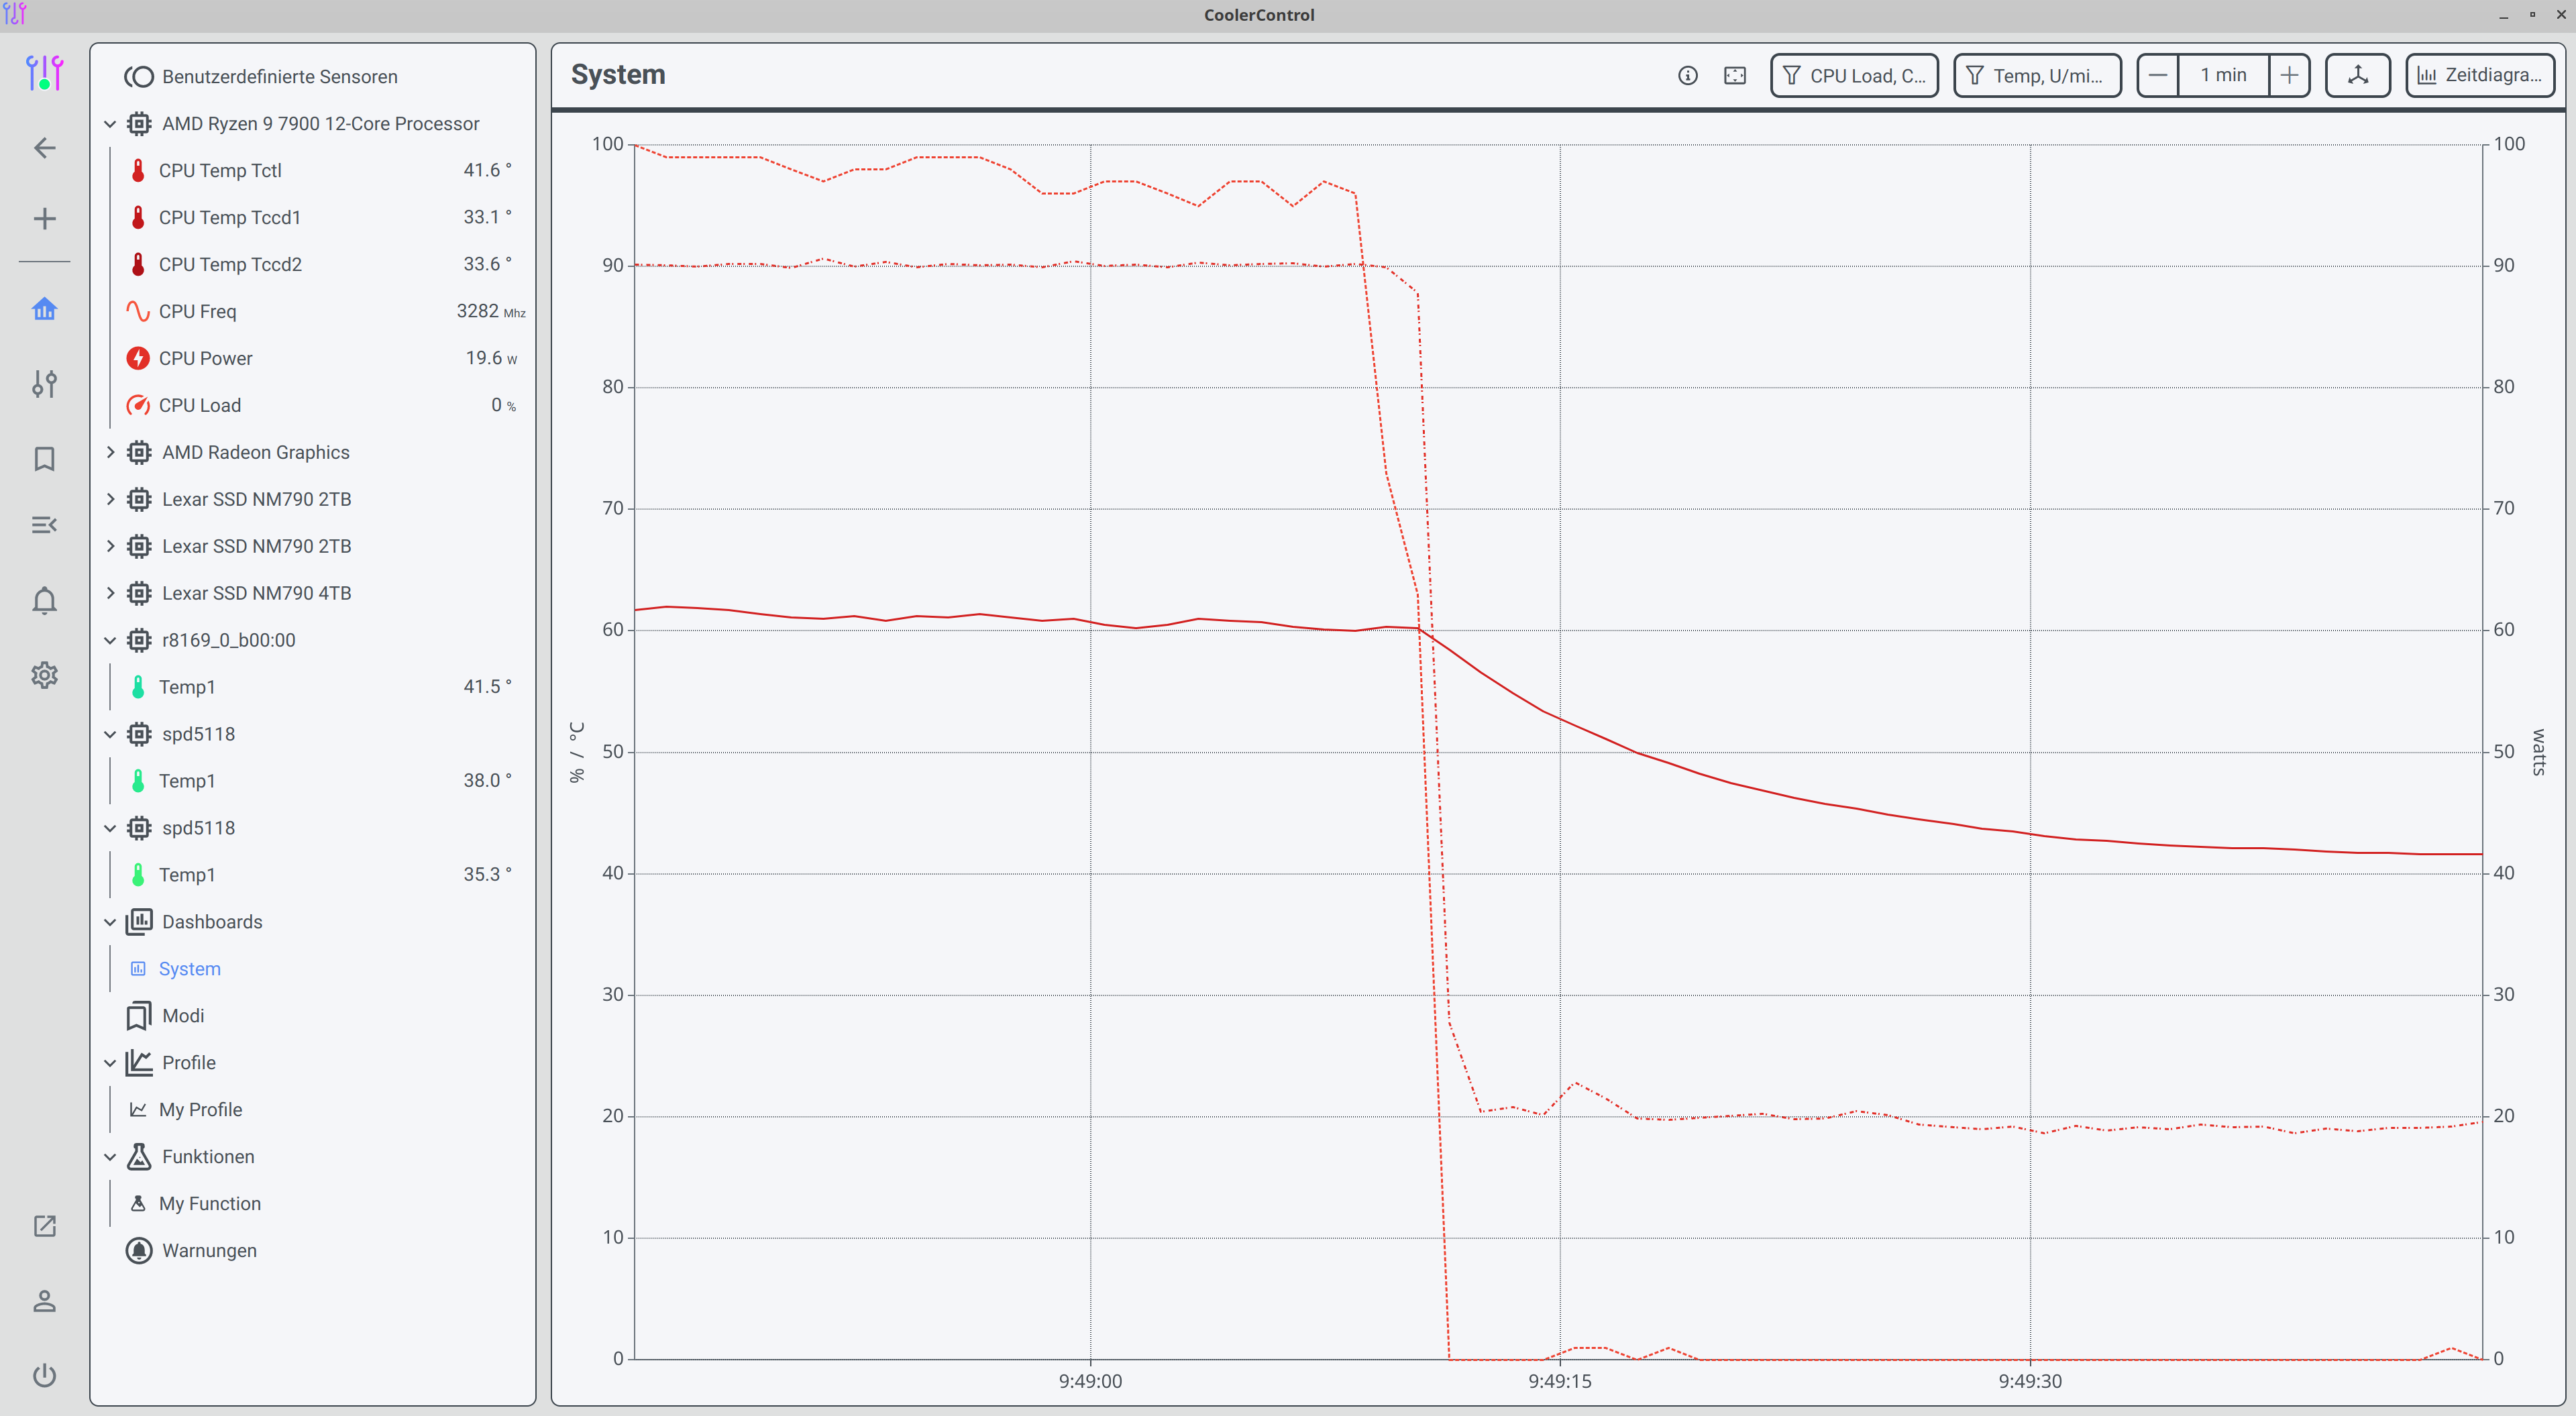Expand the Lexar SSD NM790 4TB entry
2576x1416 pixels.
pyautogui.click(x=110, y=593)
